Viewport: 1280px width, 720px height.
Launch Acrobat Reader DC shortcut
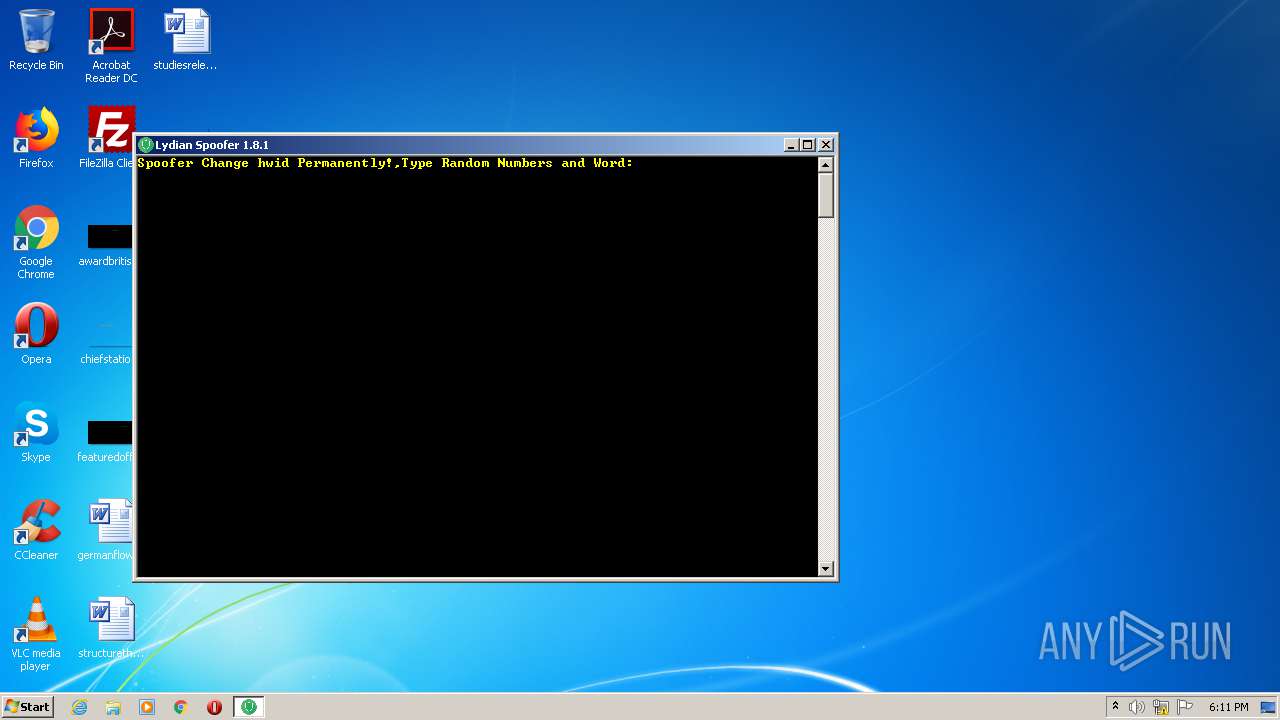pyautogui.click(x=111, y=46)
